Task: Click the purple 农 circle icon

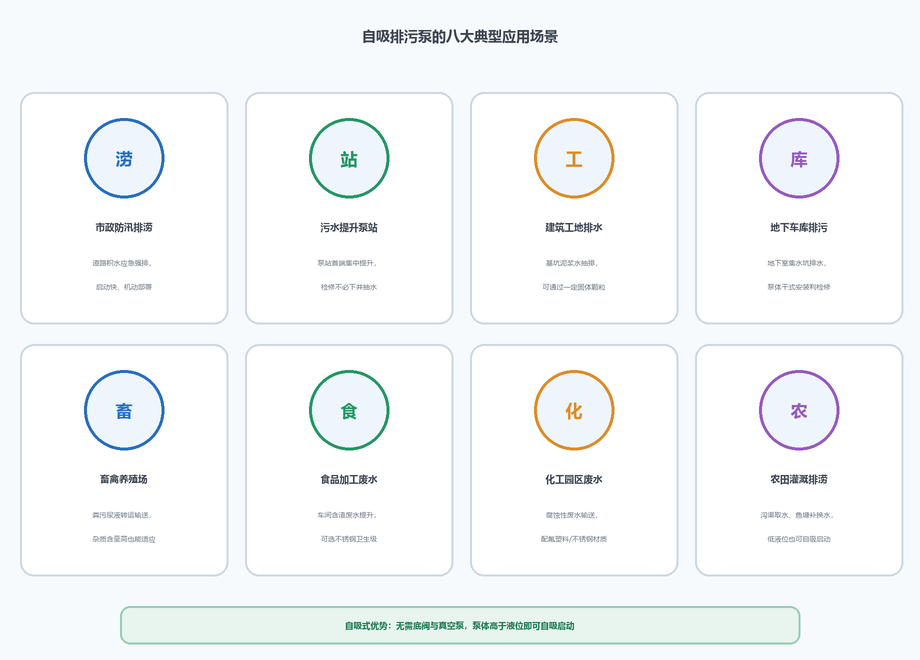Action: [x=799, y=410]
